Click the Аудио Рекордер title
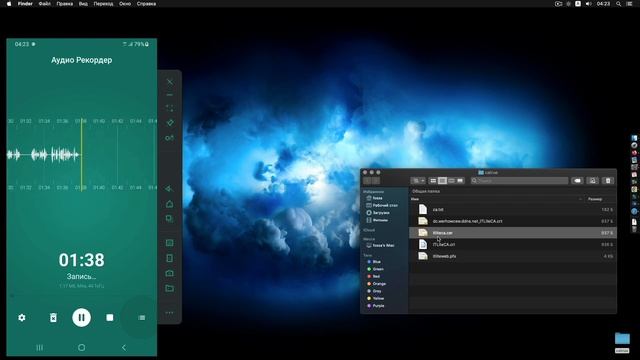This screenshot has width=640, height=360. coord(81,60)
